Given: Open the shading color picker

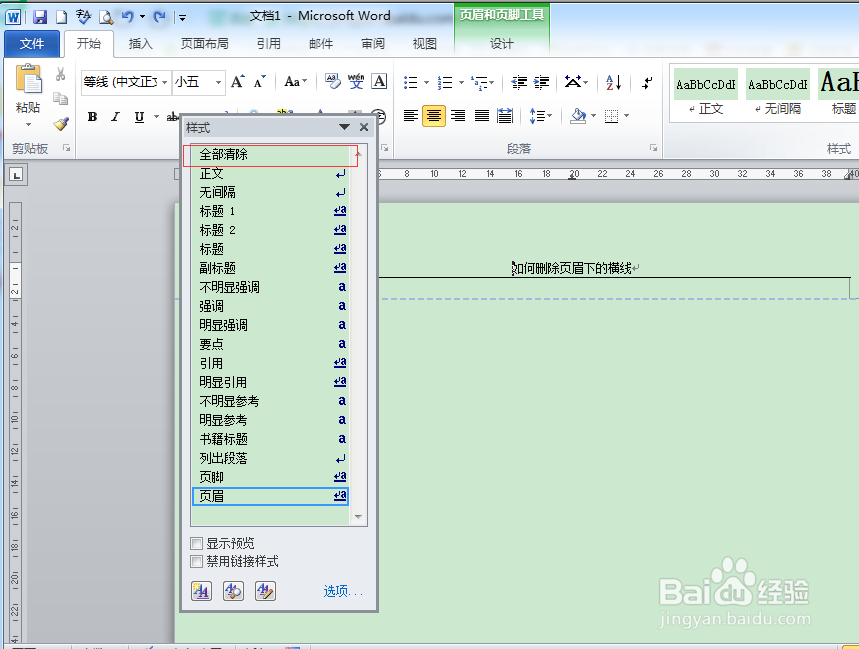Looking at the screenshot, I should 593,117.
